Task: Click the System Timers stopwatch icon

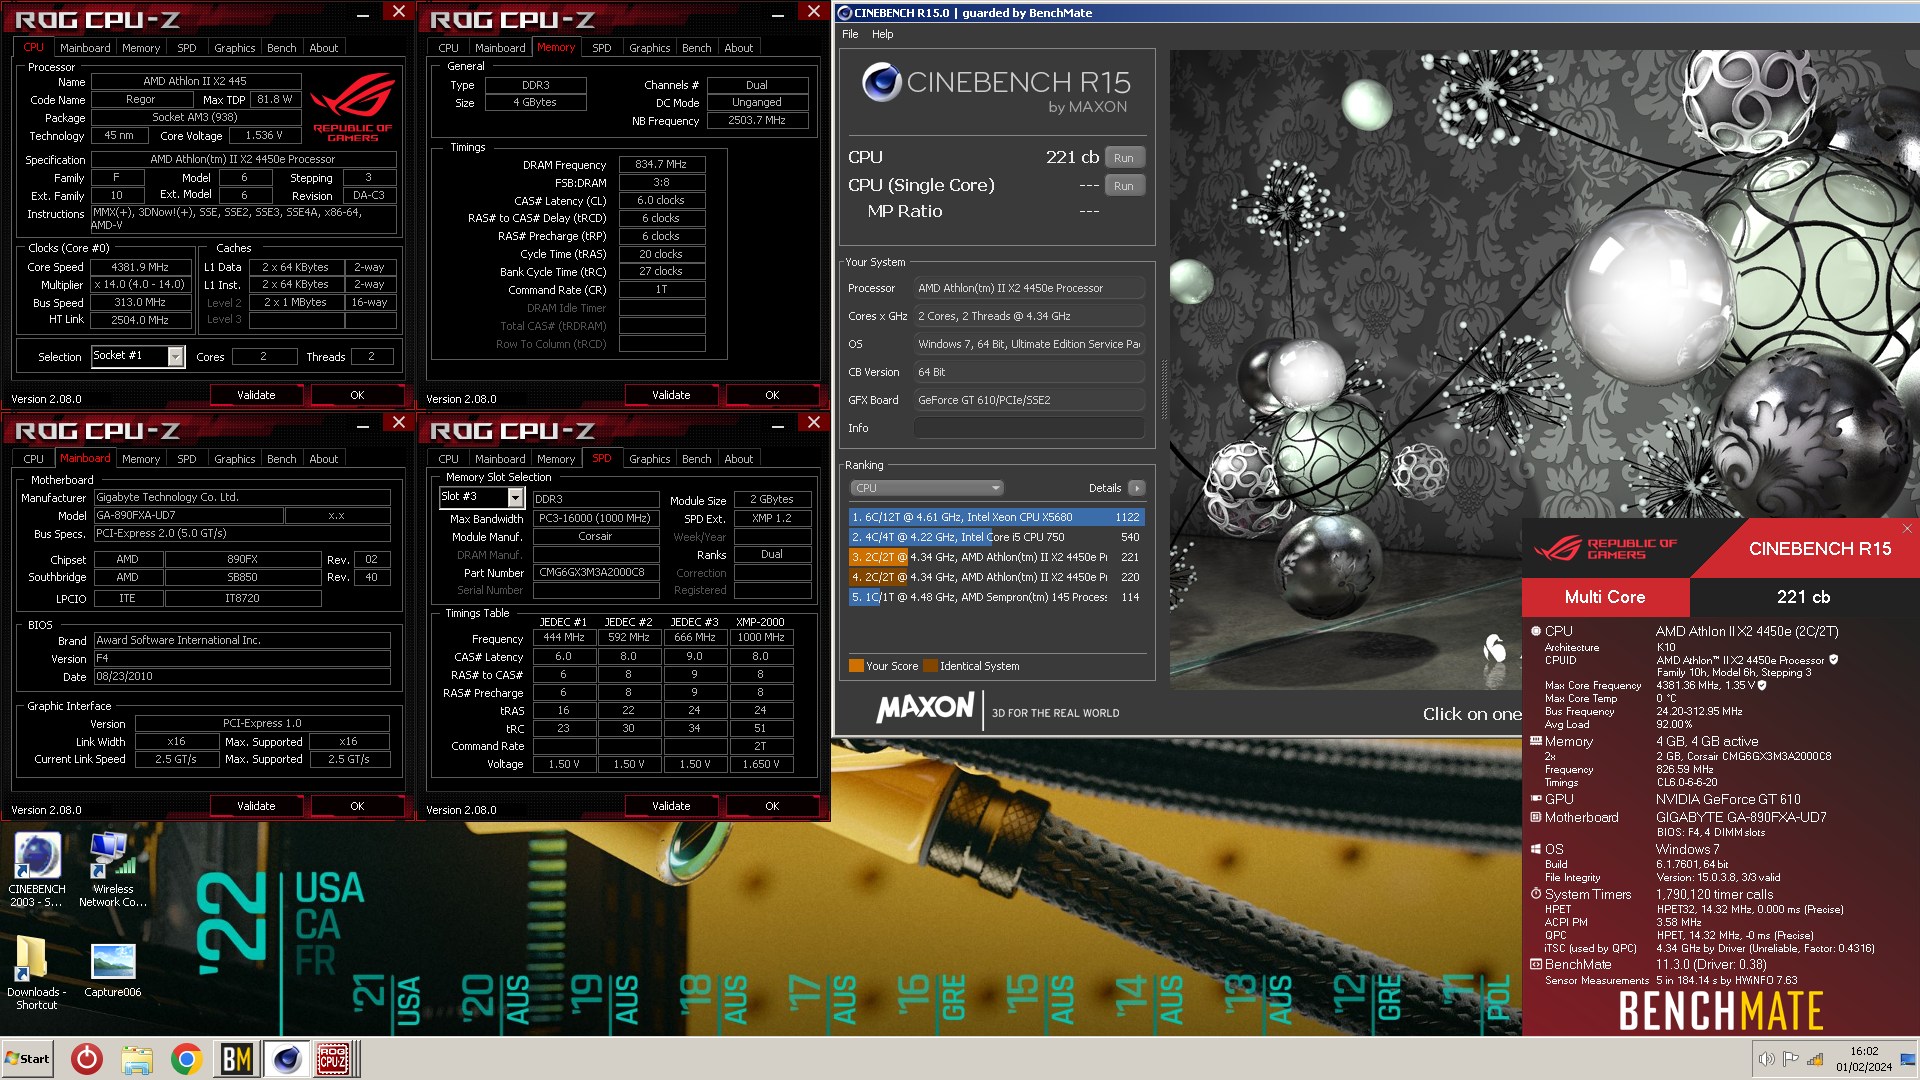Action: point(1536,894)
